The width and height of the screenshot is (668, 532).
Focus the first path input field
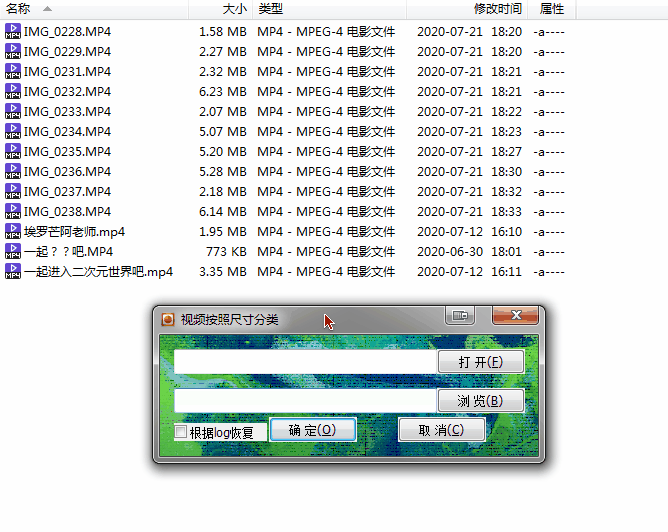point(305,362)
